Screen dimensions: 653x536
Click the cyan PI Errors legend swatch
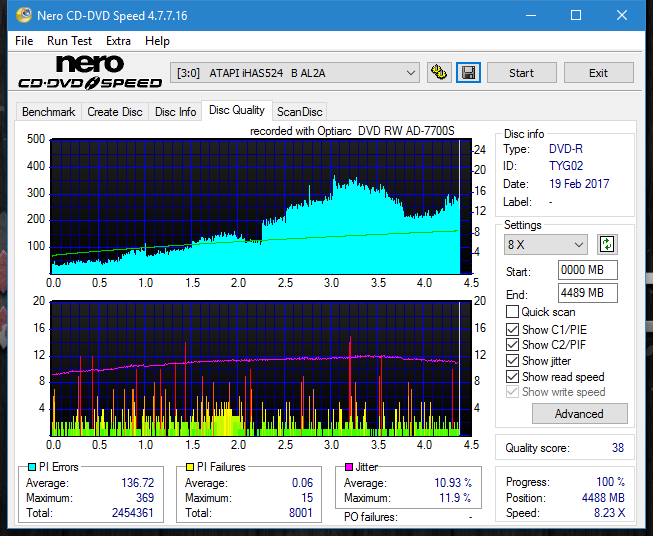[x=31, y=467]
